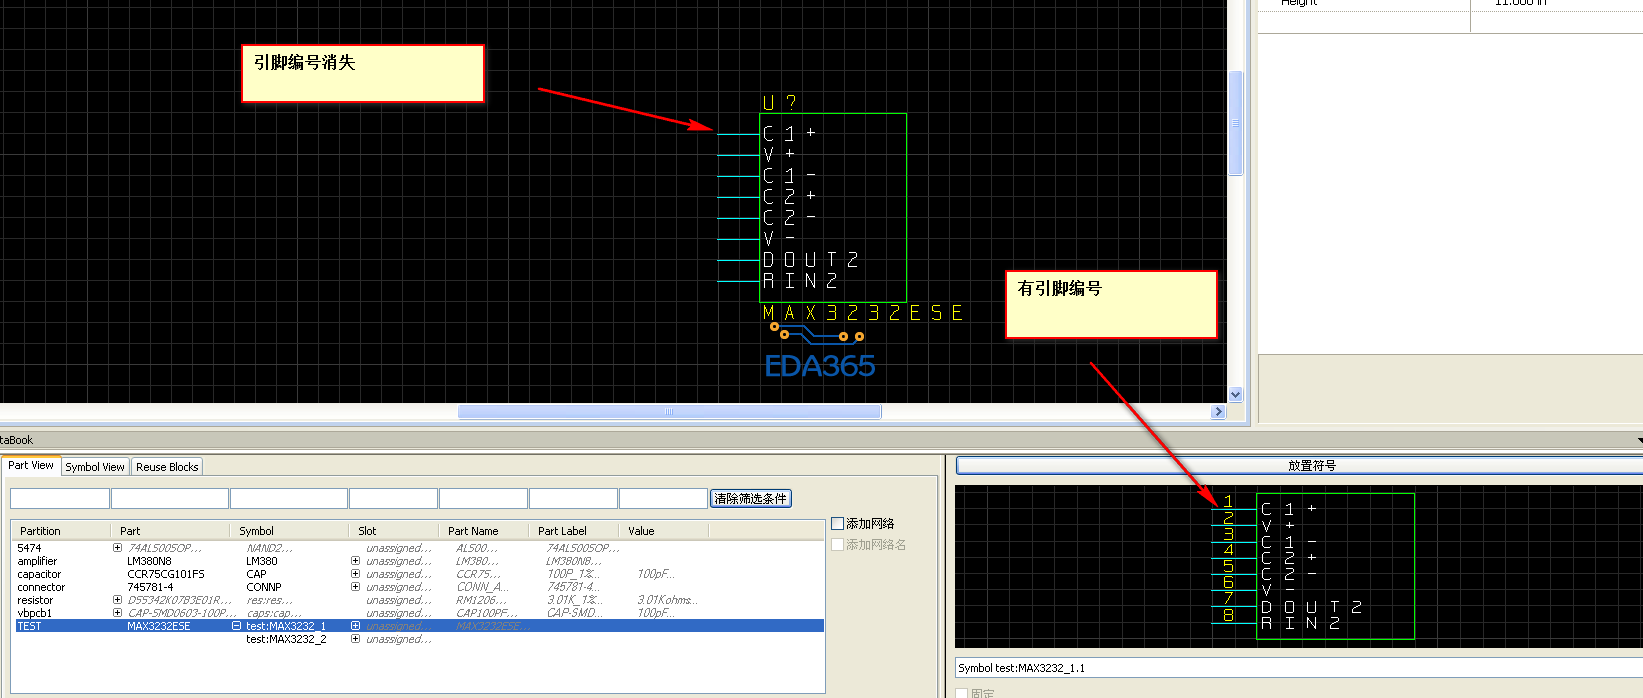Image resolution: width=1643 pixels, height=698 pixels.
Task: Toggle the 添加网络名 checkbox
Action: (838, 545)
